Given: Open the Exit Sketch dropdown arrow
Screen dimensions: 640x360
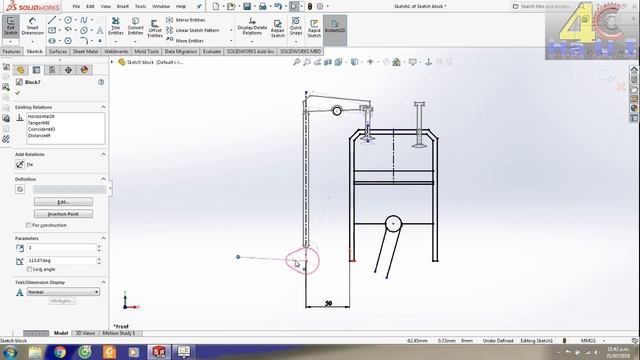Looking at the screenshot, I should coord(11,42).
